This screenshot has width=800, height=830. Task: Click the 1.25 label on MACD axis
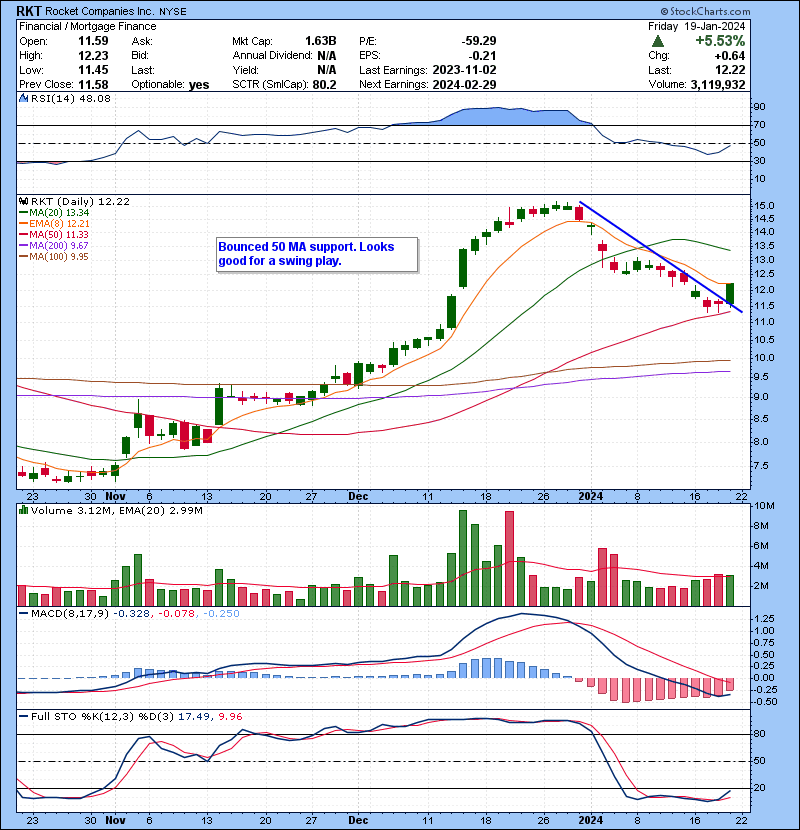pos(764,619)
